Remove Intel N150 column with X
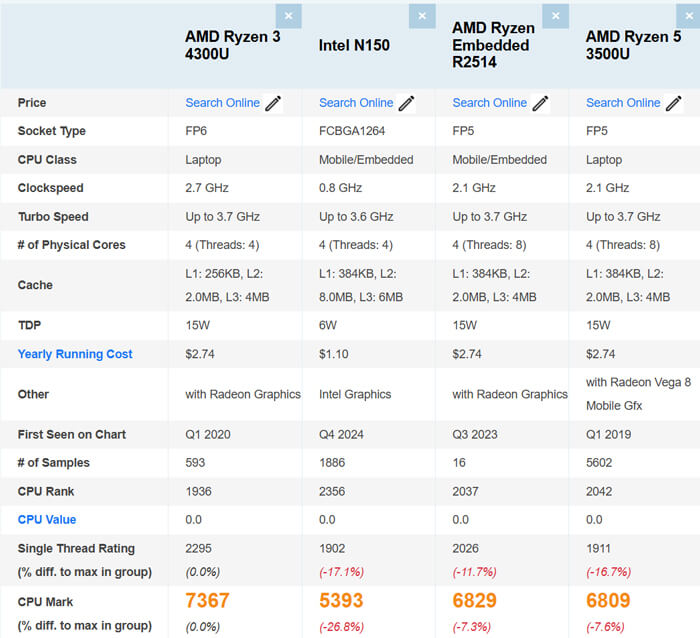Image resolution: width=700 pixels, height=638 pixels. [x=422, y=16]
